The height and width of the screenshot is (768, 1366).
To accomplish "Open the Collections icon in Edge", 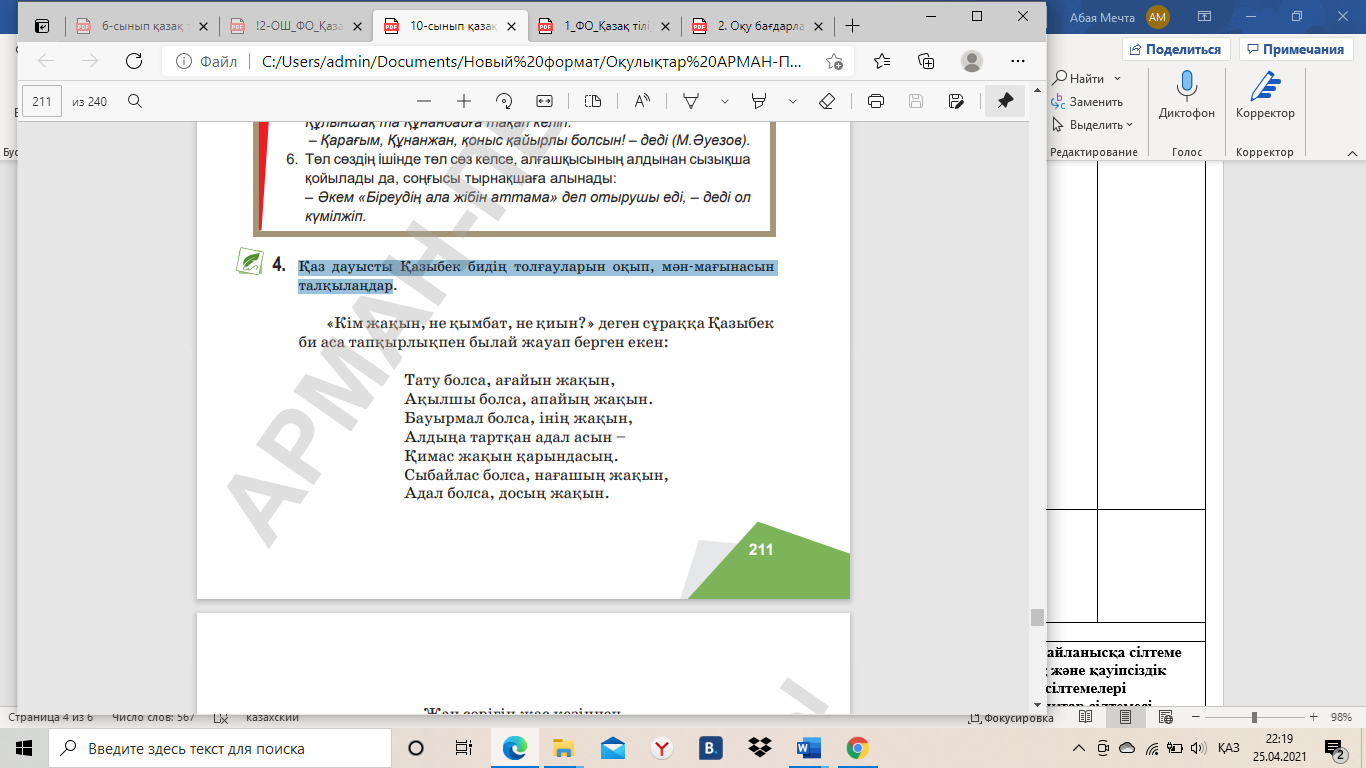I will click(926, 61).
